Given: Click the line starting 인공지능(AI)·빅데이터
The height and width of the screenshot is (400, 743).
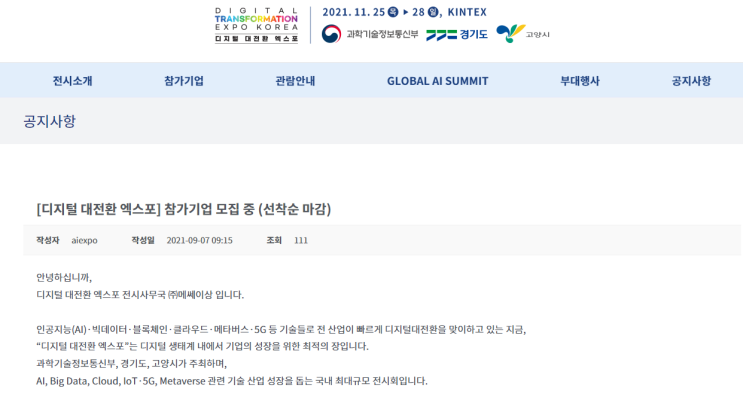Looking at the screenshot, I should click(281, 329).
